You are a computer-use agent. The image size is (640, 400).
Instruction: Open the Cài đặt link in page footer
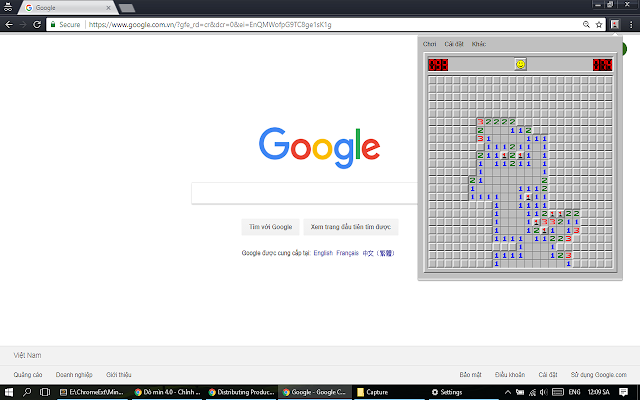(548, 375)
